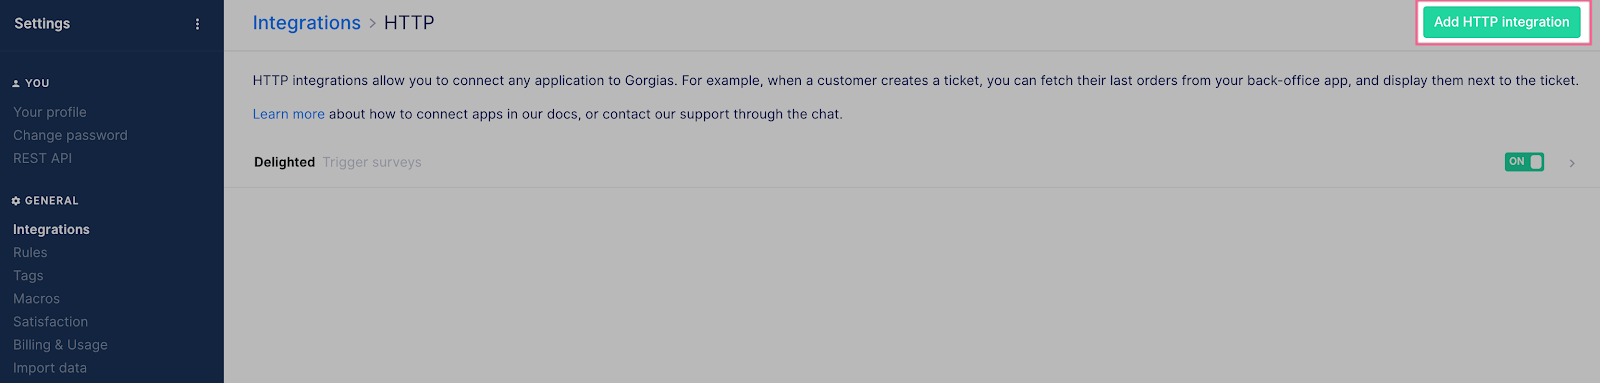The width and height of the screenshot is (1600, 383).
Task: Open REST API settings page
Action: (x=42, y=158)
